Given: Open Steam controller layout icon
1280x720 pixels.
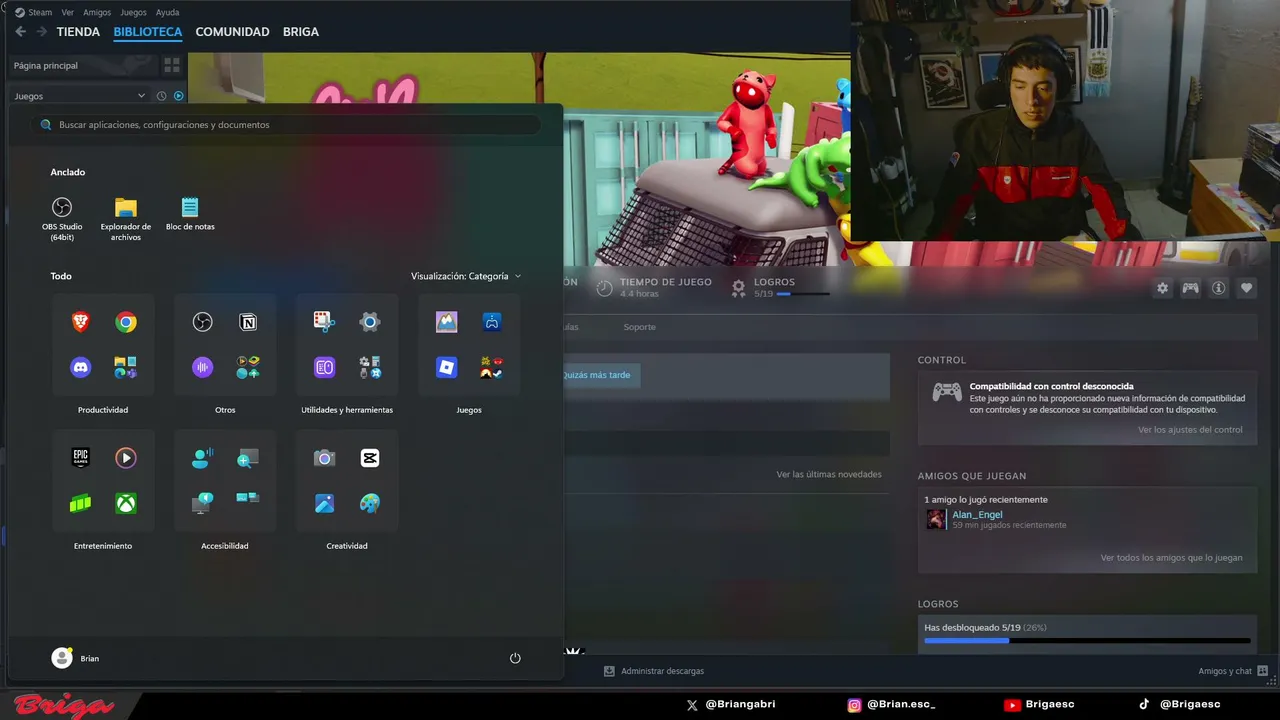Looking at the screenshot, I should [1190, 288].
